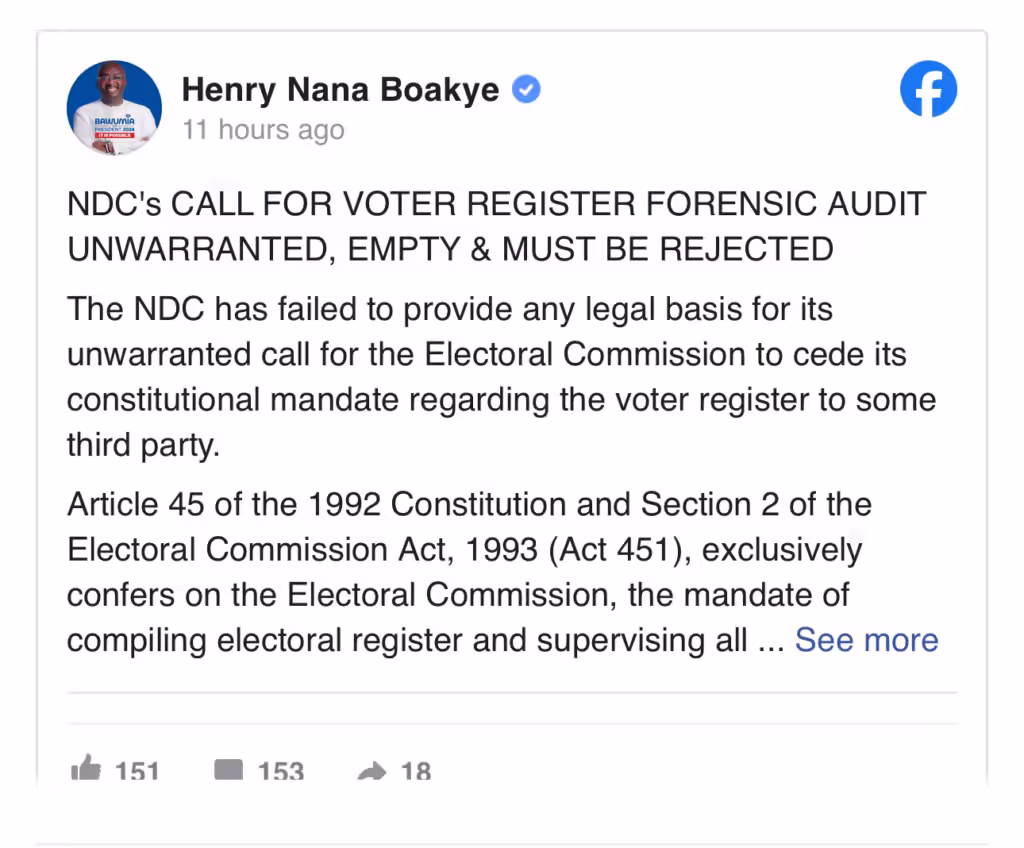View the 151 likes count

click(x=137, y=771)
